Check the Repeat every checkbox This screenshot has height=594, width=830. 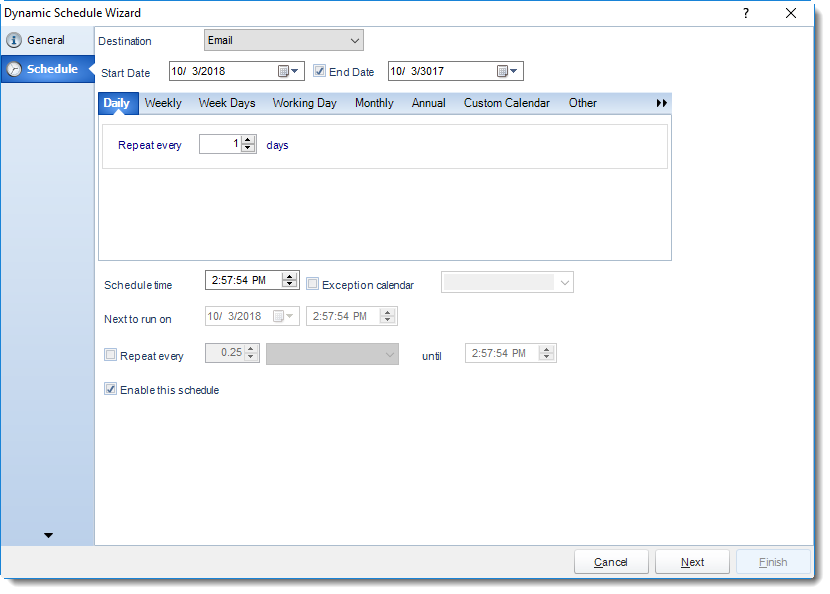coord(110,355)
